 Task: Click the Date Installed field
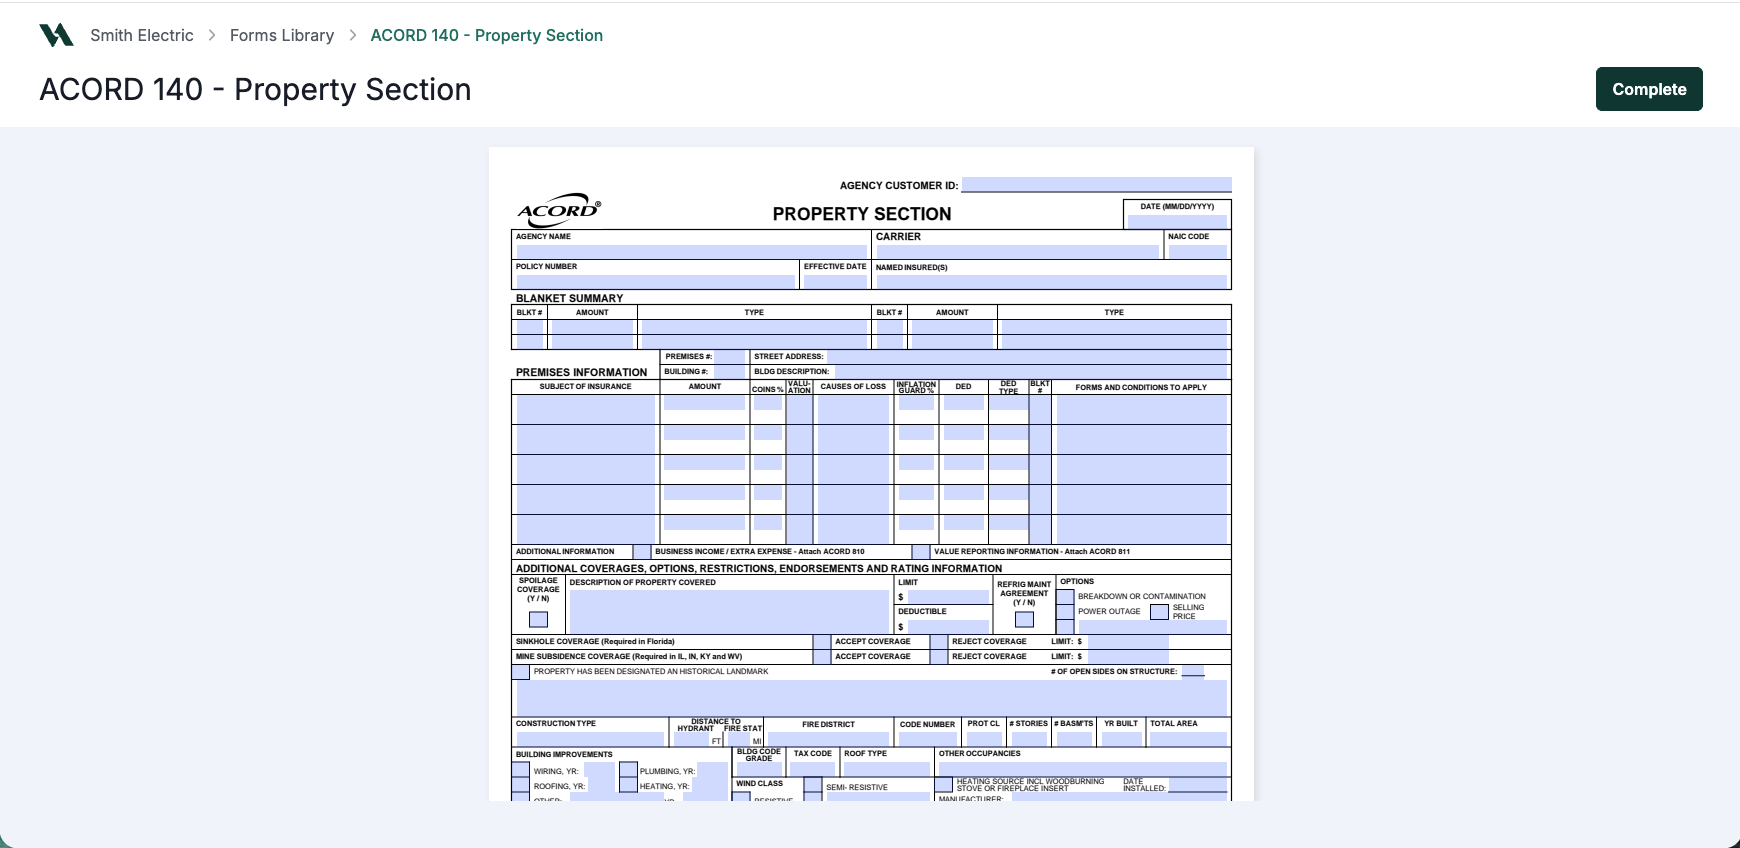coord(1197,785)
